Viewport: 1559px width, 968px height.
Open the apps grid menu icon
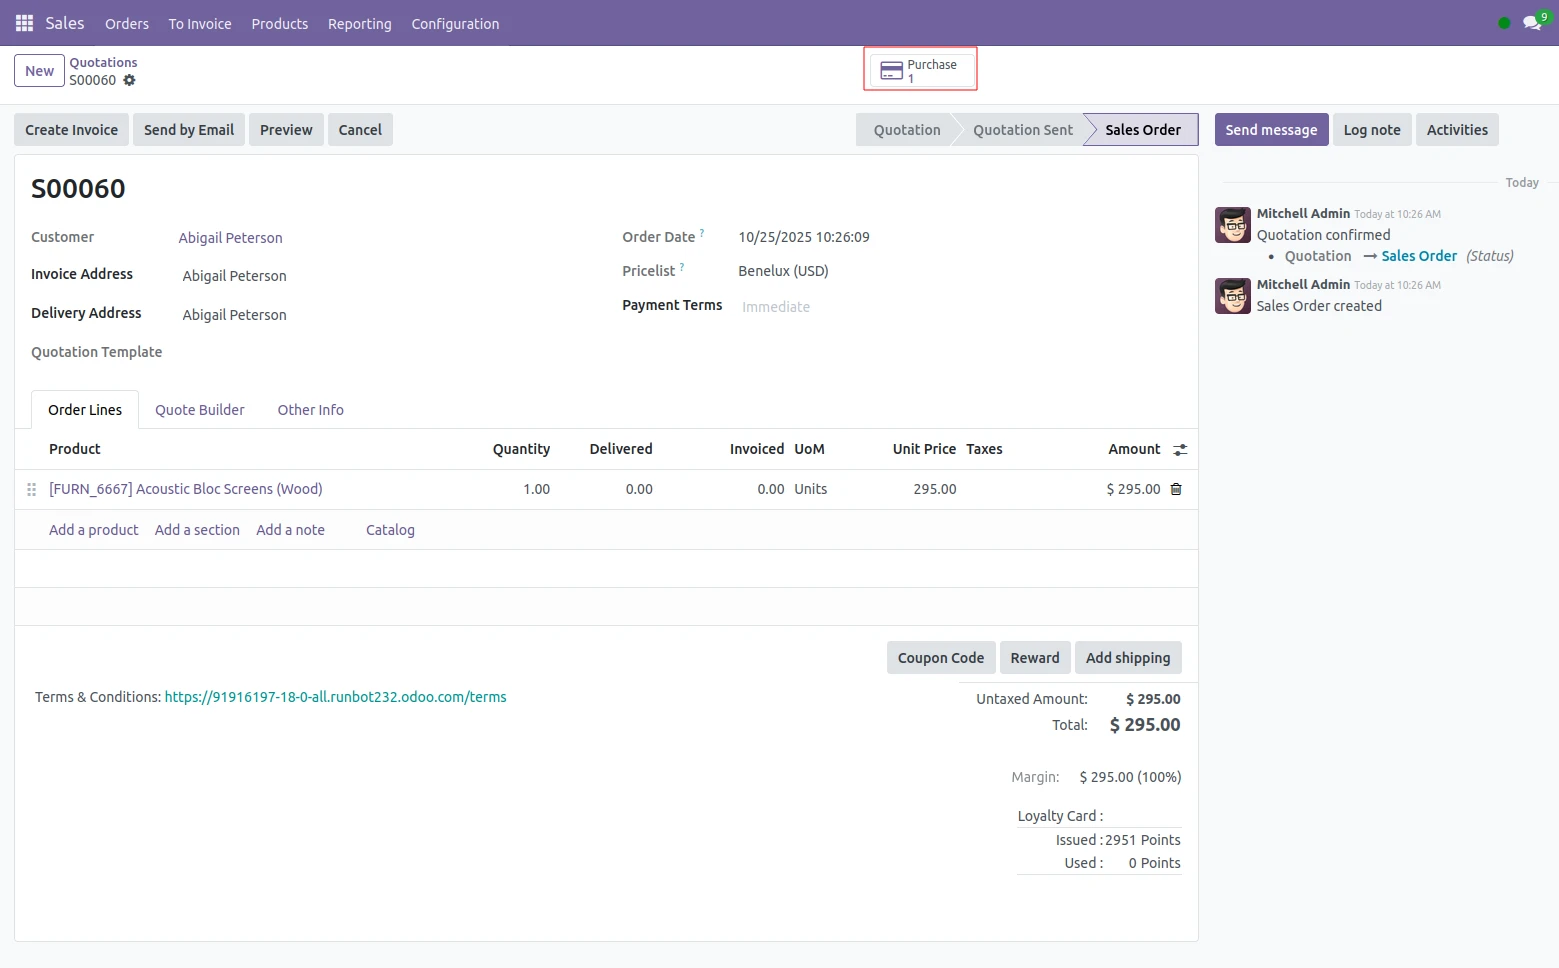[24, 23]
